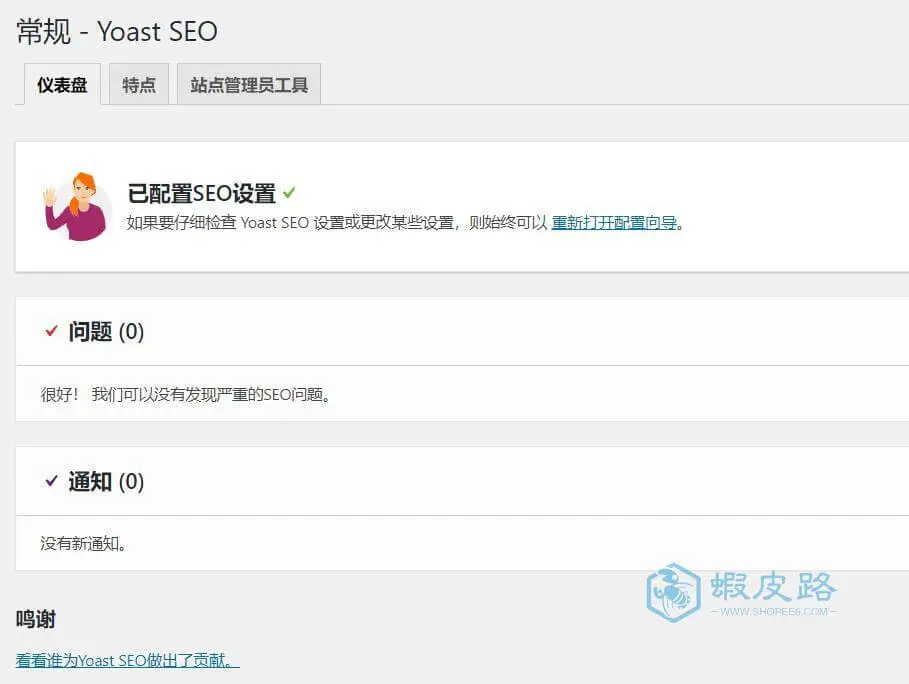The height and width of the screenshot is (684, 909).
Task: Click the 鸣谢 heading
Action: 36,619
